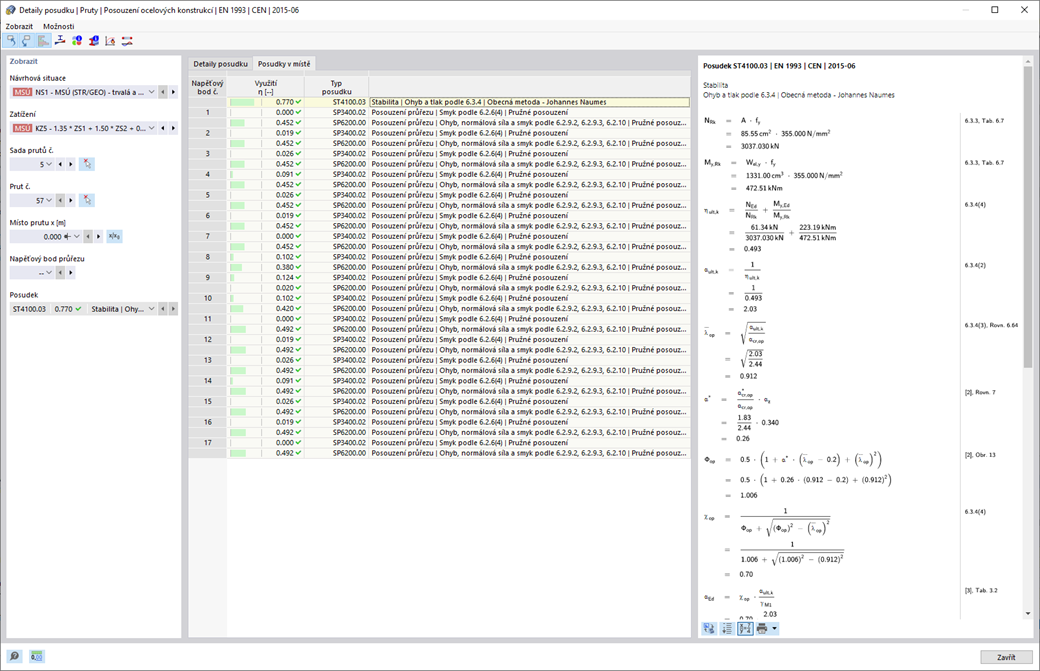
Task: Select next member set number
Action: pos(71,164)
